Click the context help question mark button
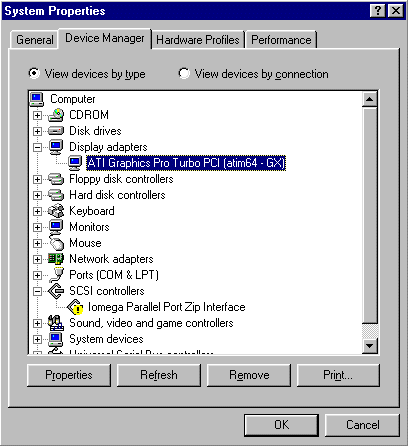Viewport: 408px width, 446px height. click(x=378, y=11)
